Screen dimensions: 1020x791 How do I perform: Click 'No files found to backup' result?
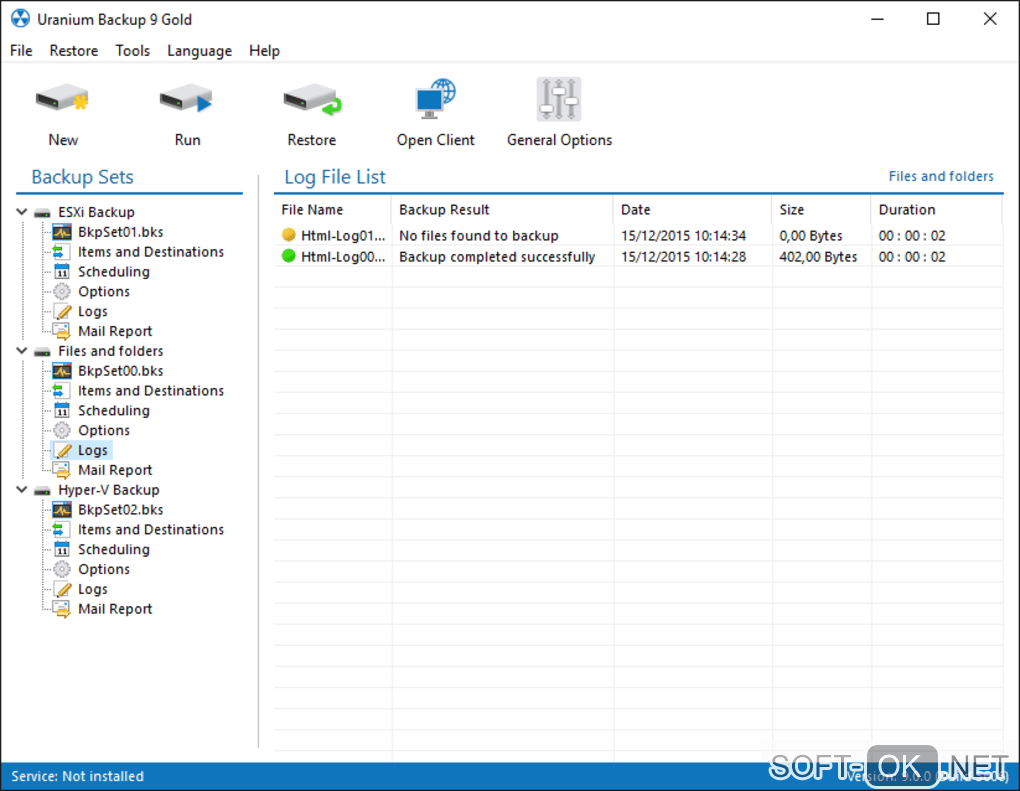click(479, 235)
